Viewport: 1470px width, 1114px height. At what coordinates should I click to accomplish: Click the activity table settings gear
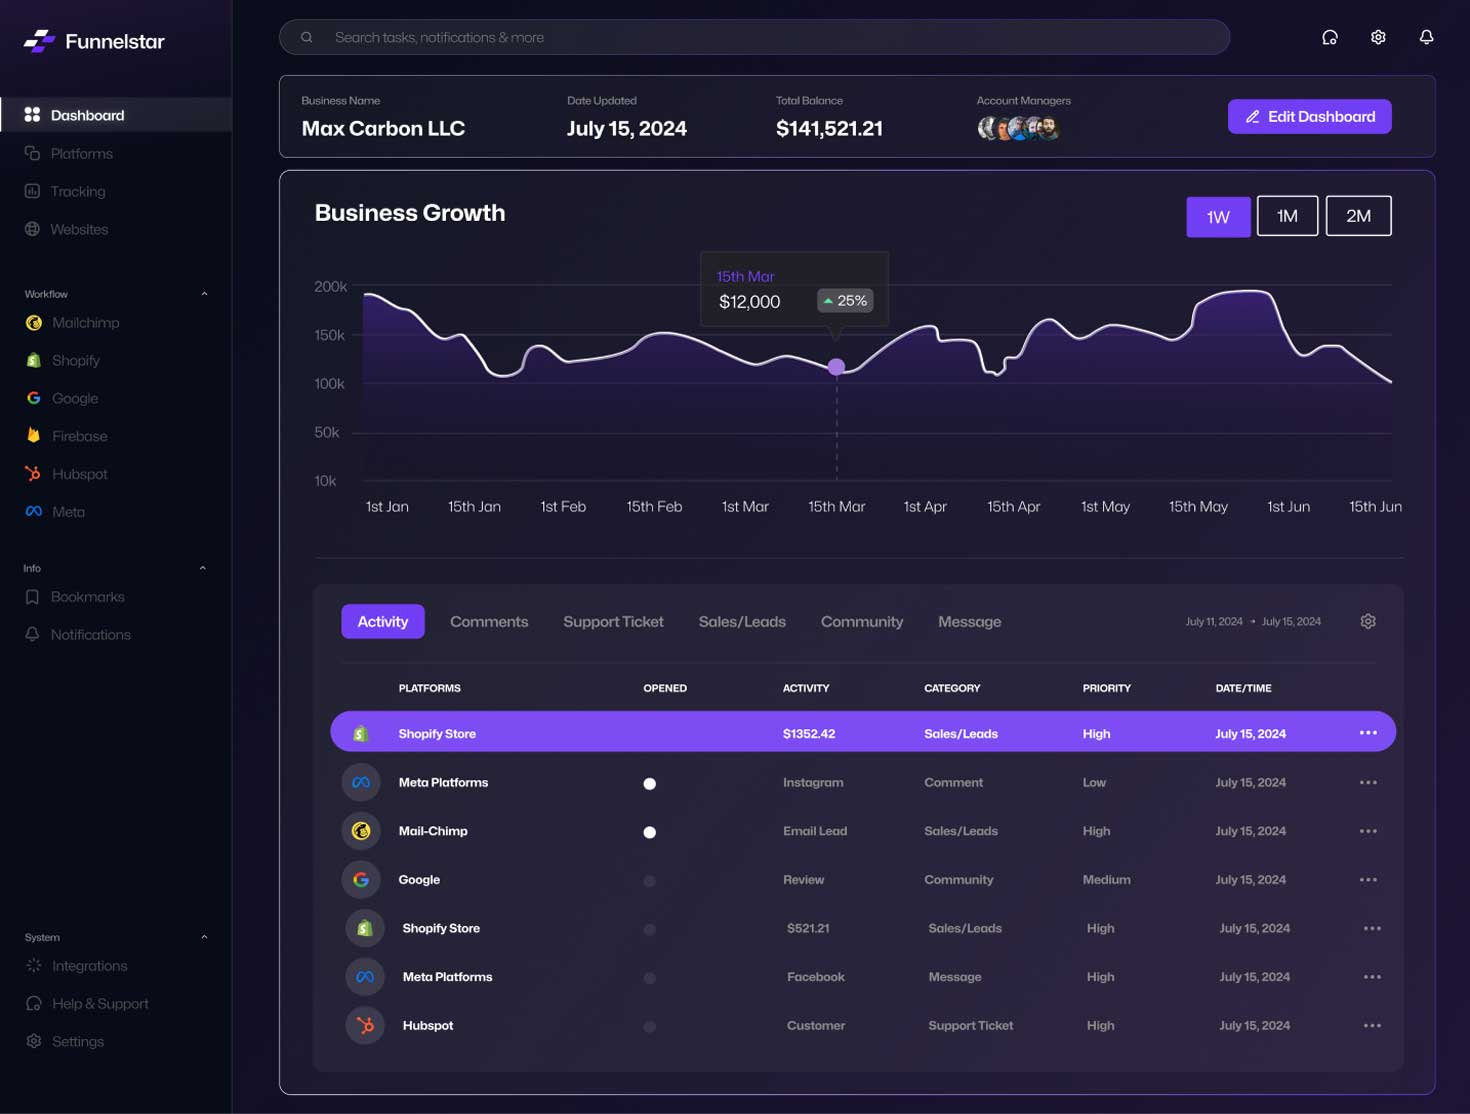click(x=1368, y=621)
